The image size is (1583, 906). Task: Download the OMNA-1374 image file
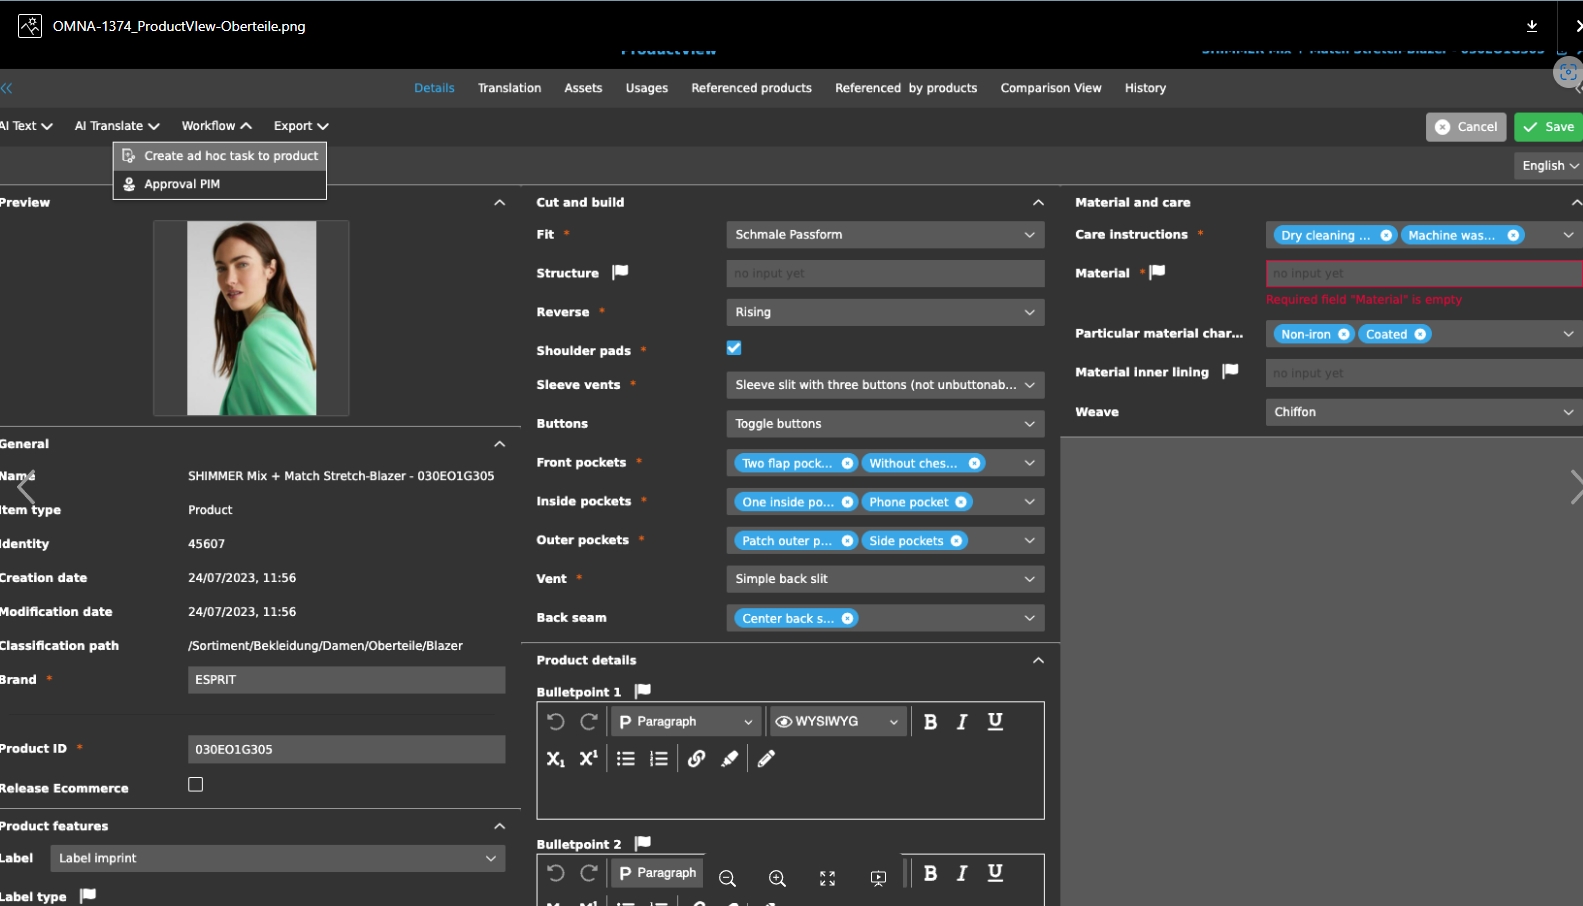click(1531, 26)
